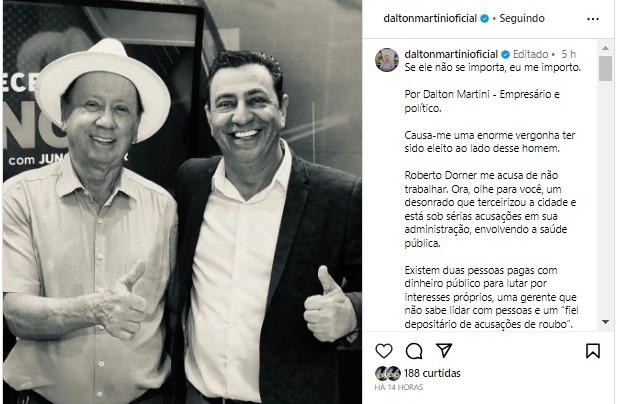Viewport: 628px width, 404px height.
Task: Open the daltonmartinioficial profile avatar
Action: click(387, 60)
